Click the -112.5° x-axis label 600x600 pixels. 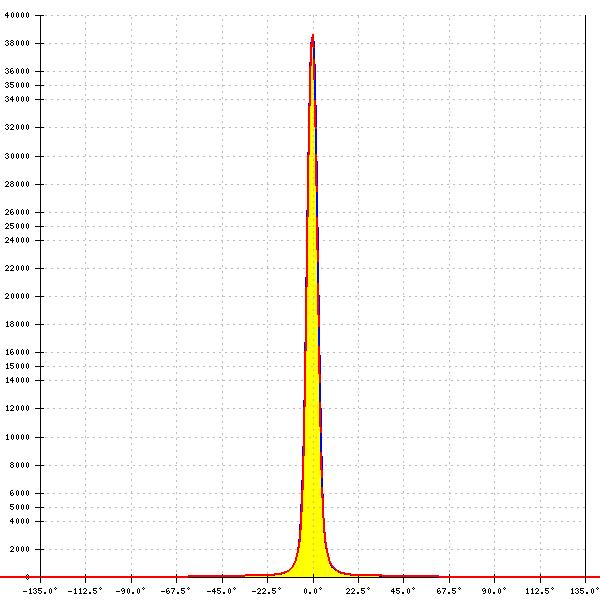[85, 591]
